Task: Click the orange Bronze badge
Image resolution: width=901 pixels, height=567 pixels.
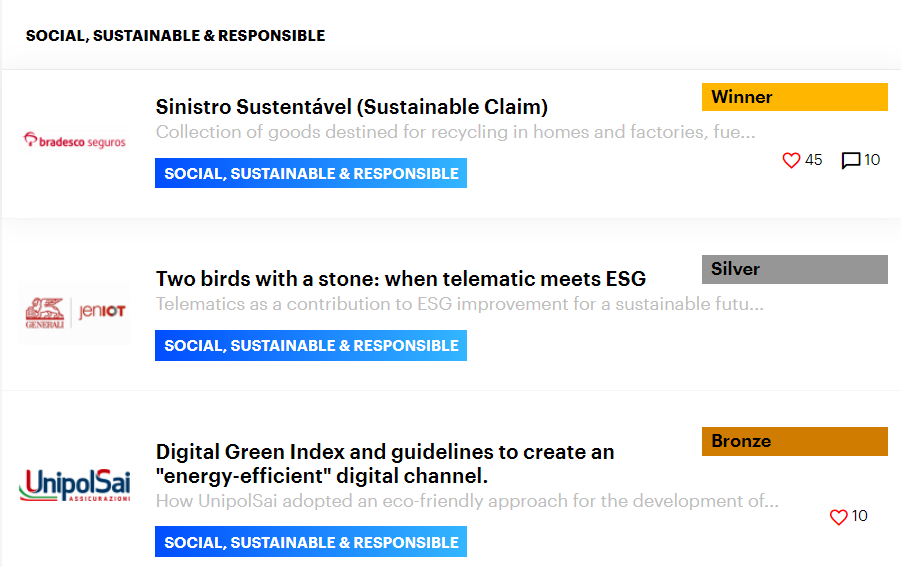Action: 794,441
